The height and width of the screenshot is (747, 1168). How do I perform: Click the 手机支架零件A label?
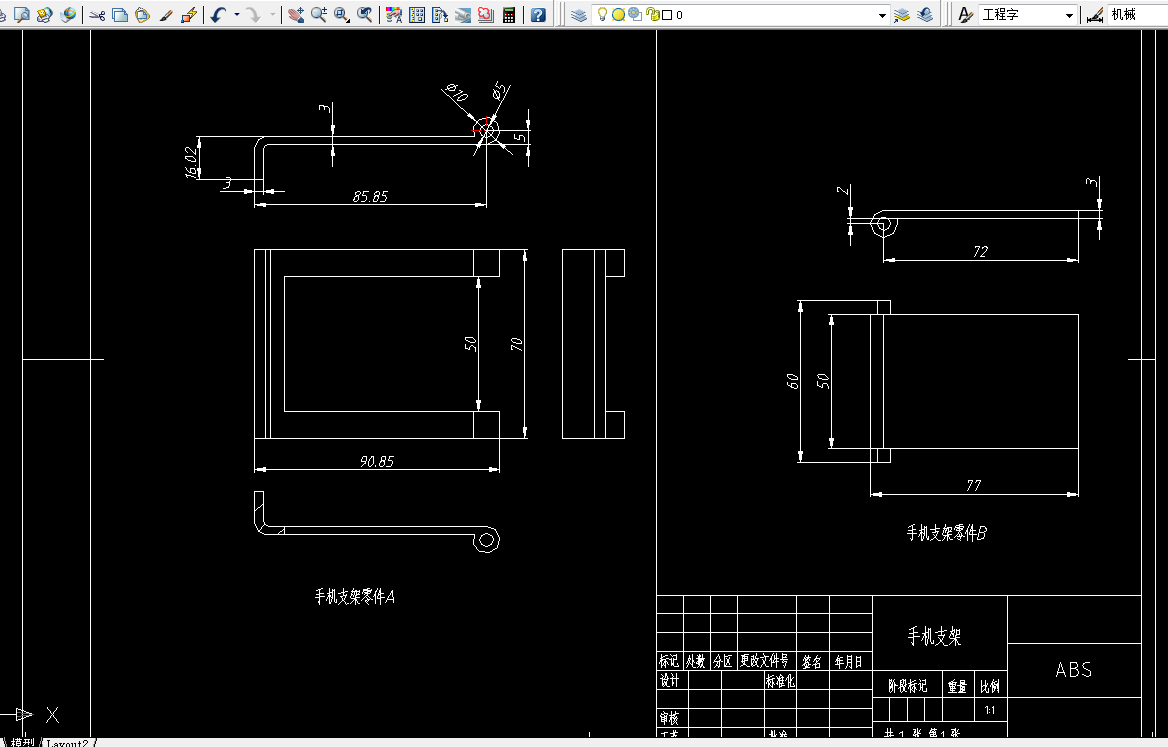tap(355, 597)
